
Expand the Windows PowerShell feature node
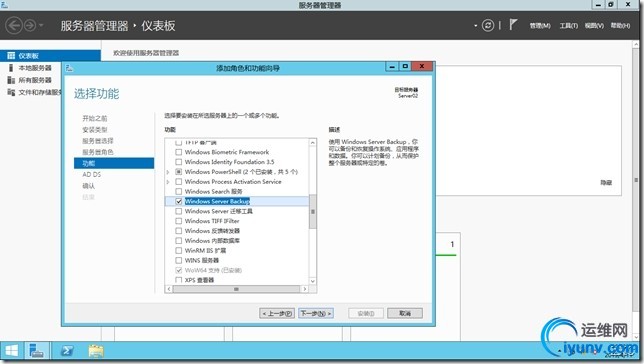pos(168,172)
